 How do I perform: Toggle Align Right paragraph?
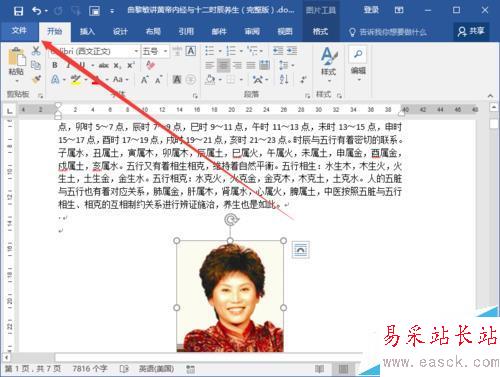237,65
